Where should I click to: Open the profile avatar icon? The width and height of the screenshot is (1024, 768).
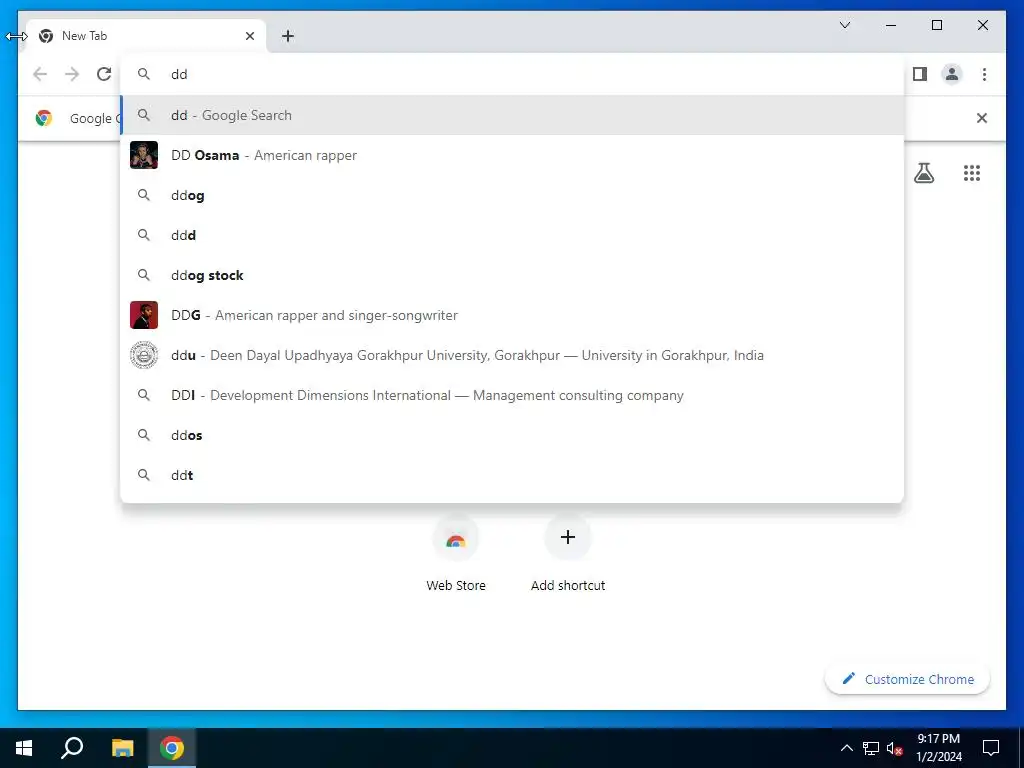[952, 74]
